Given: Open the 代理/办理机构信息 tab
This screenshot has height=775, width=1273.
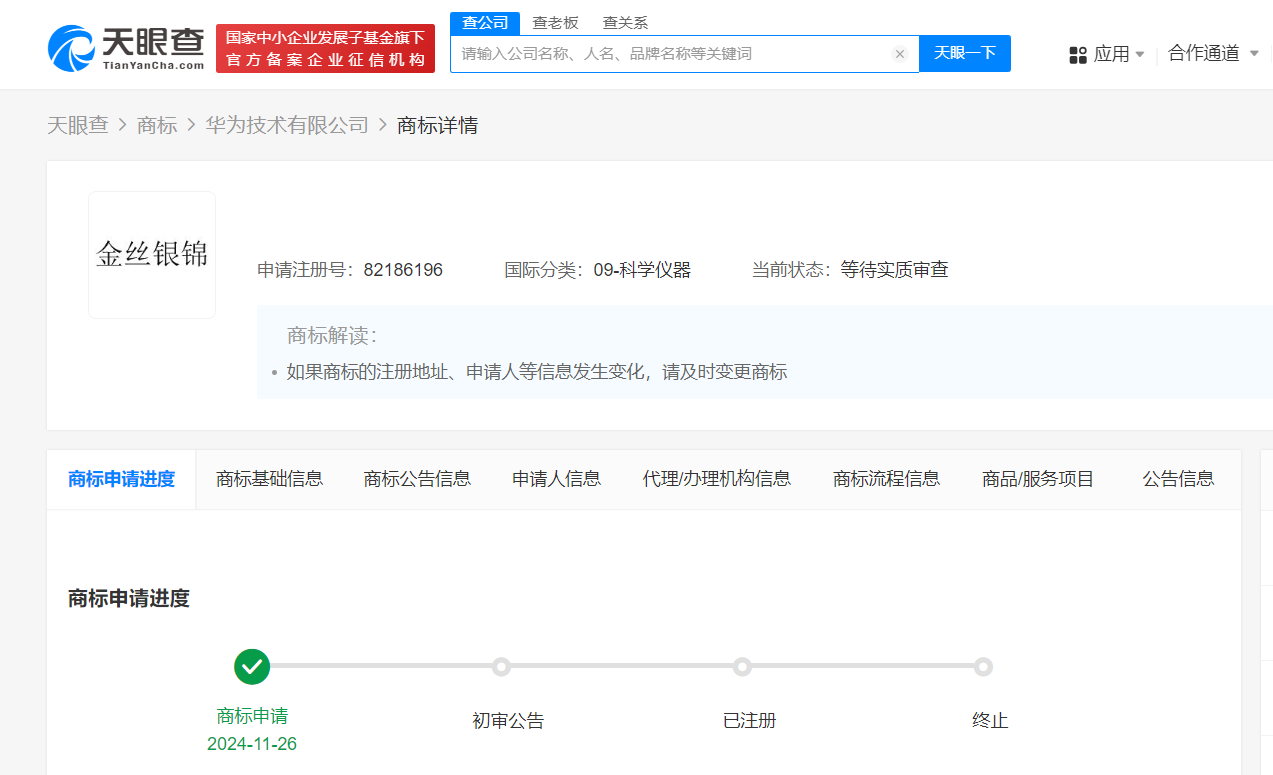Looking at the screenshot, I should (716, 479).
